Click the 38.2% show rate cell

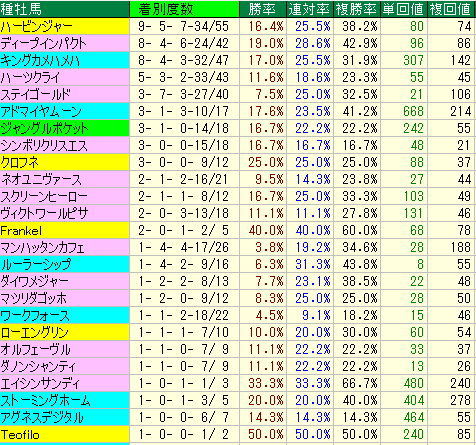(x=360, y=27)
